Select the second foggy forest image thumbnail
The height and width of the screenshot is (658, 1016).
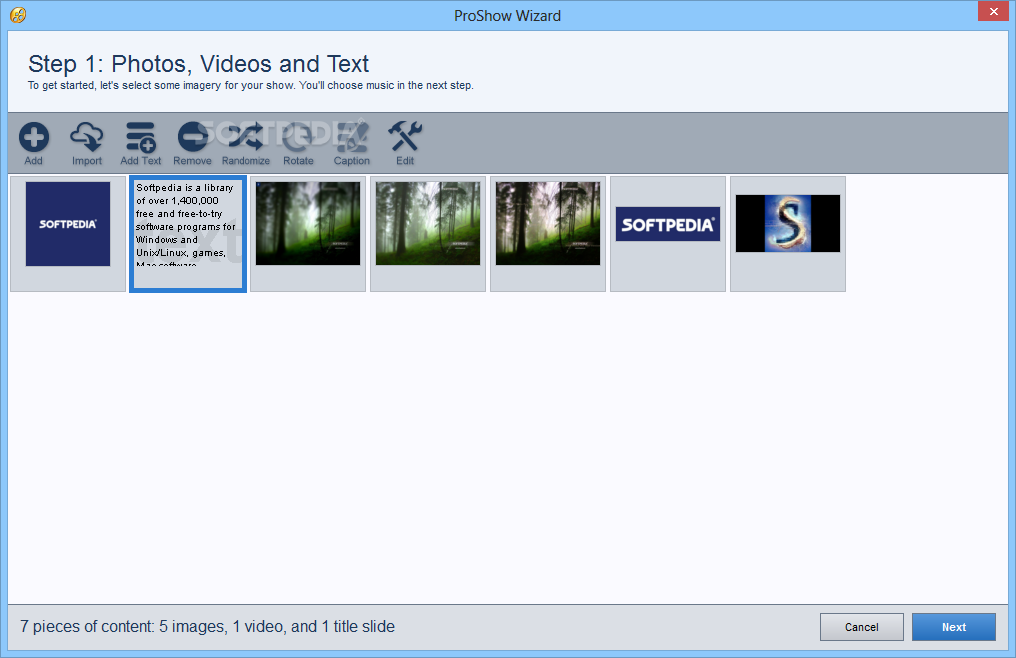coord(428,233)
